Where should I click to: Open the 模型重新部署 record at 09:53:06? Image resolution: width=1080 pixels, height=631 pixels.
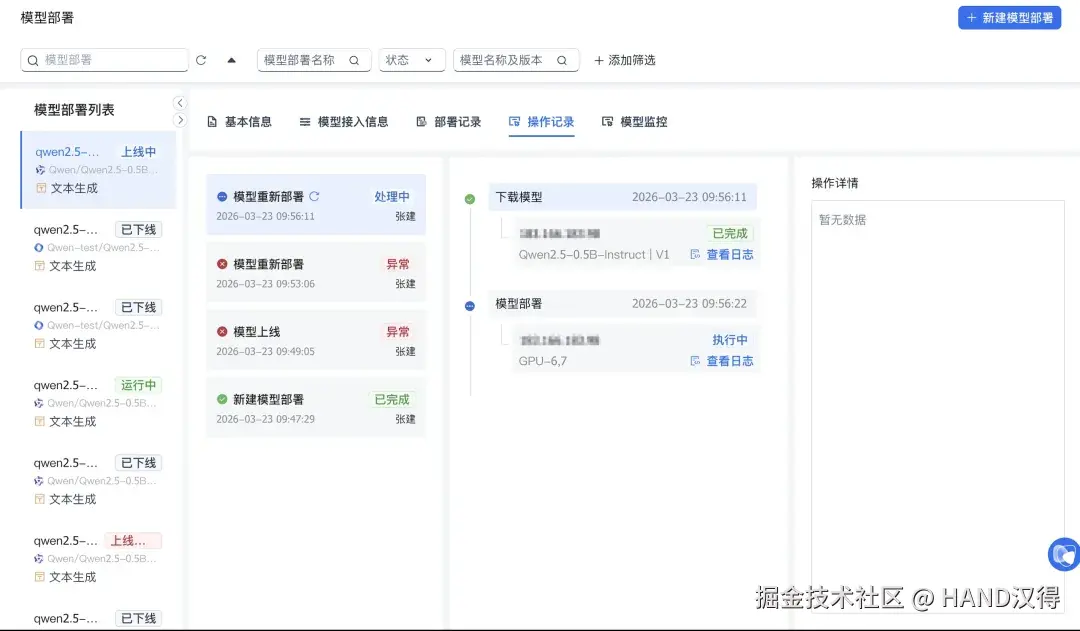316,272
